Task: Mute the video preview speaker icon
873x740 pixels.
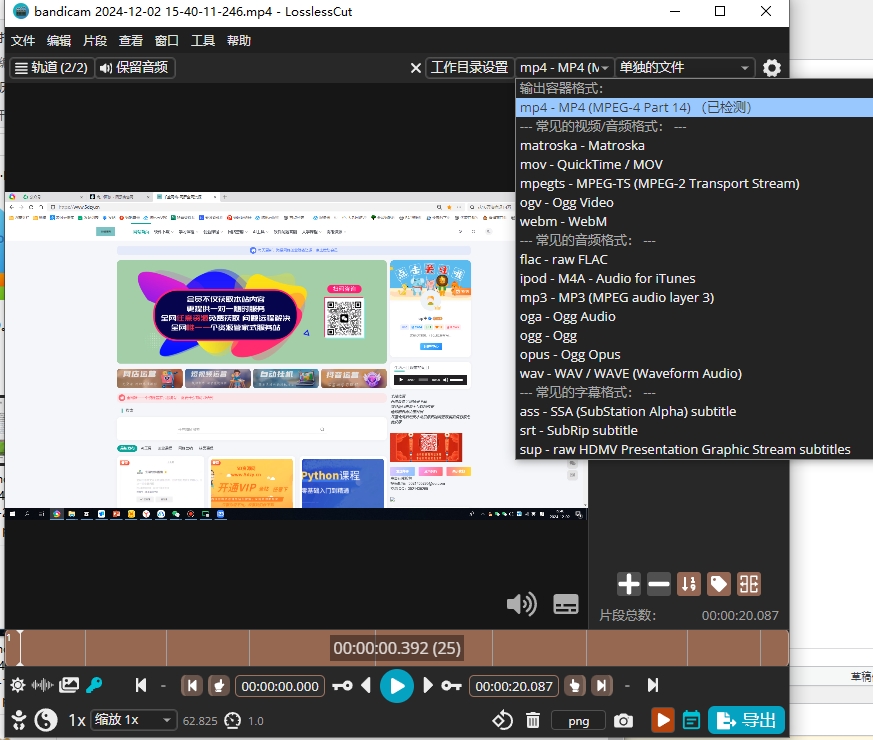Action: click(522, 604)
